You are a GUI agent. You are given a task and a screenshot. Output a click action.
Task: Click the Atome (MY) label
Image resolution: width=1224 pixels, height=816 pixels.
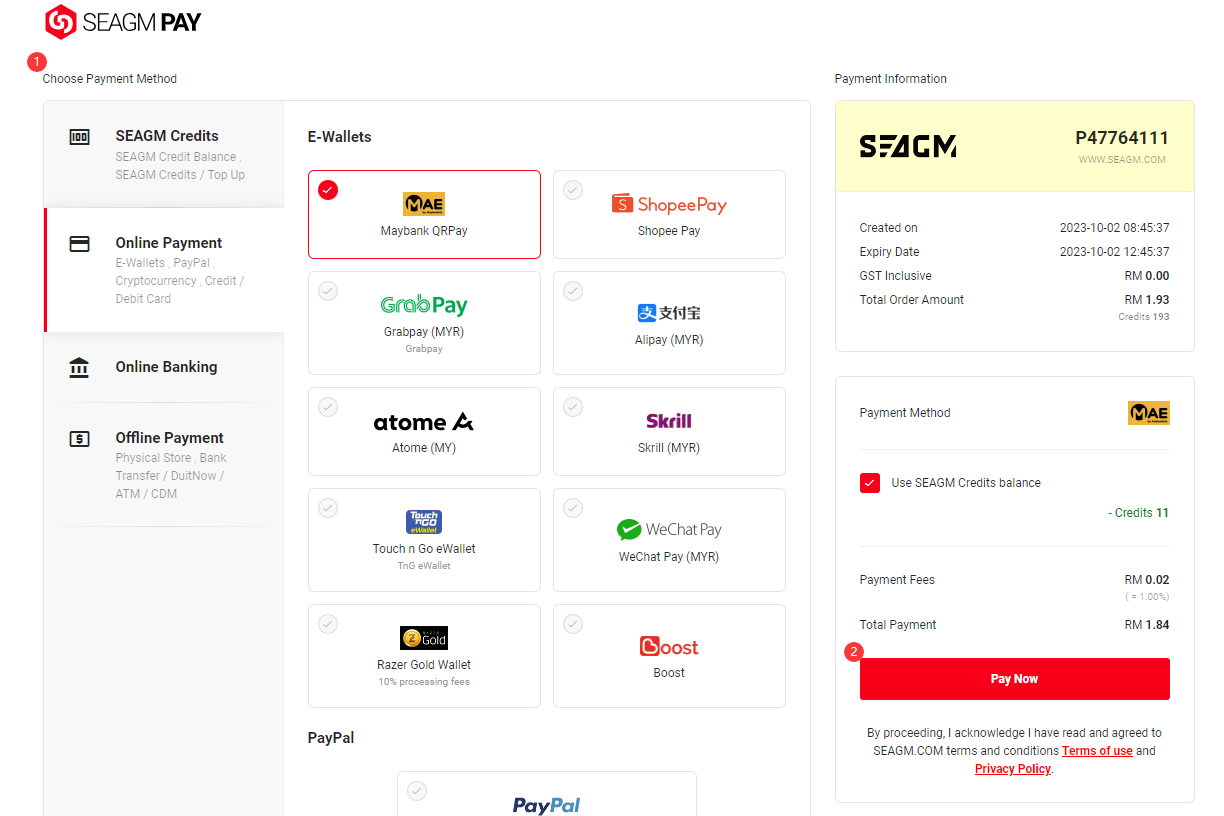pos(424,448)
